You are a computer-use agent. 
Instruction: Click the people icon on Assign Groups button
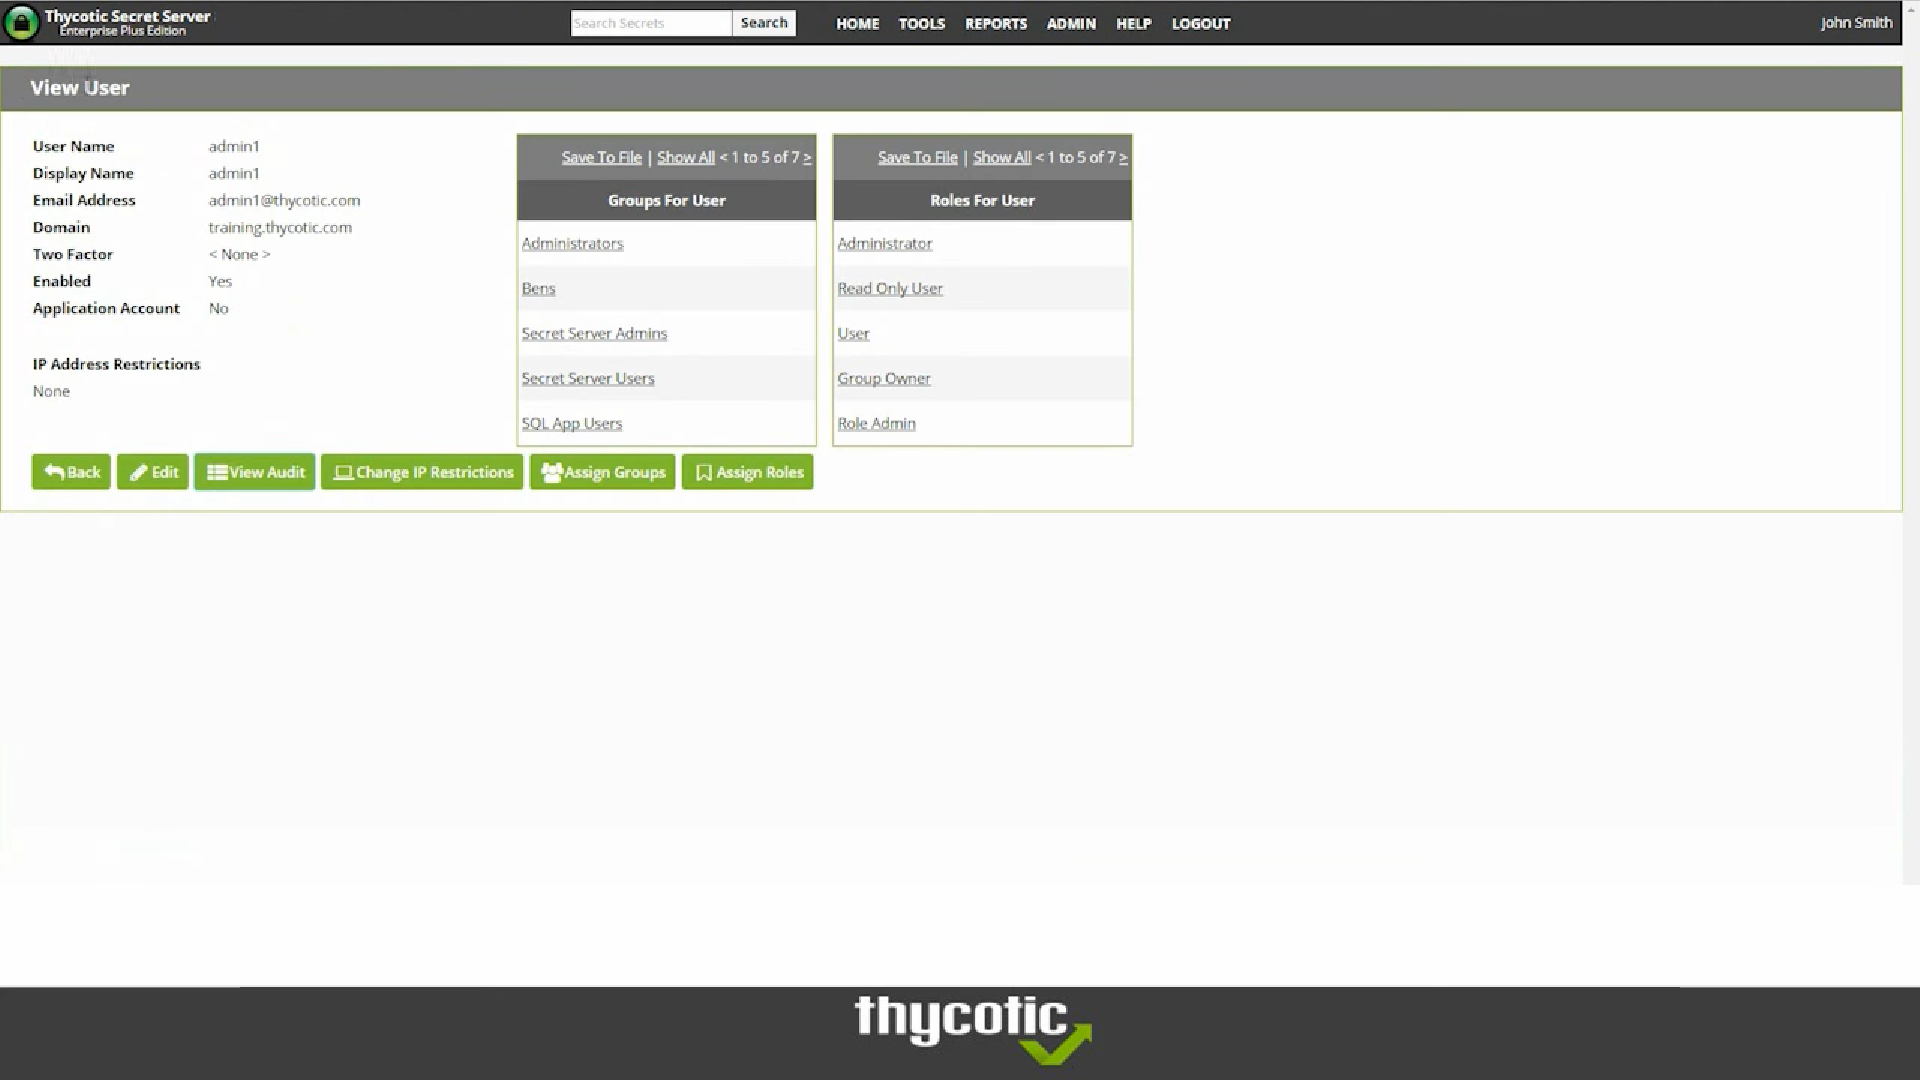[551, 471]
